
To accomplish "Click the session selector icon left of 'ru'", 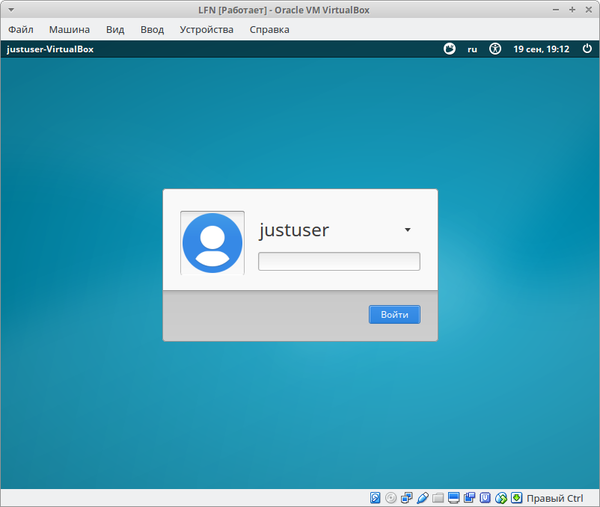I will [450, 48].
